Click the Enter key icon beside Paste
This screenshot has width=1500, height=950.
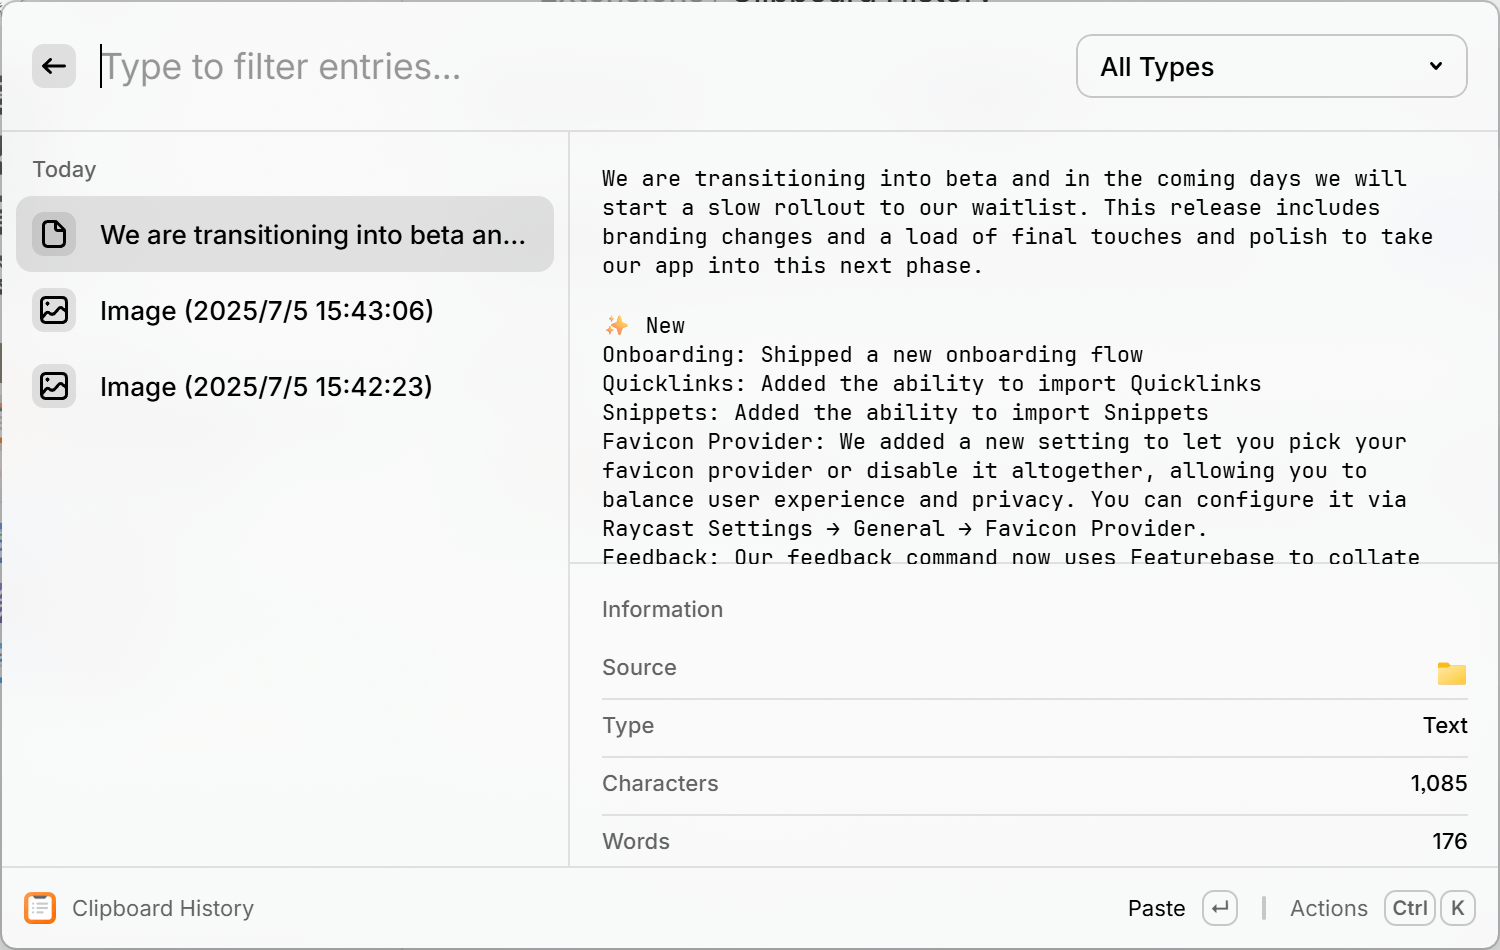pyautogui.click(x=1220, y=908)
